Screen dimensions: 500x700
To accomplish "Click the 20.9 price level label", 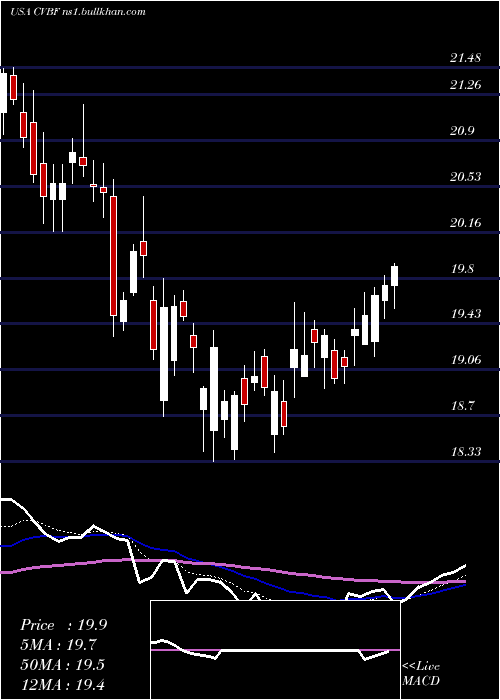I will (462, 130).
